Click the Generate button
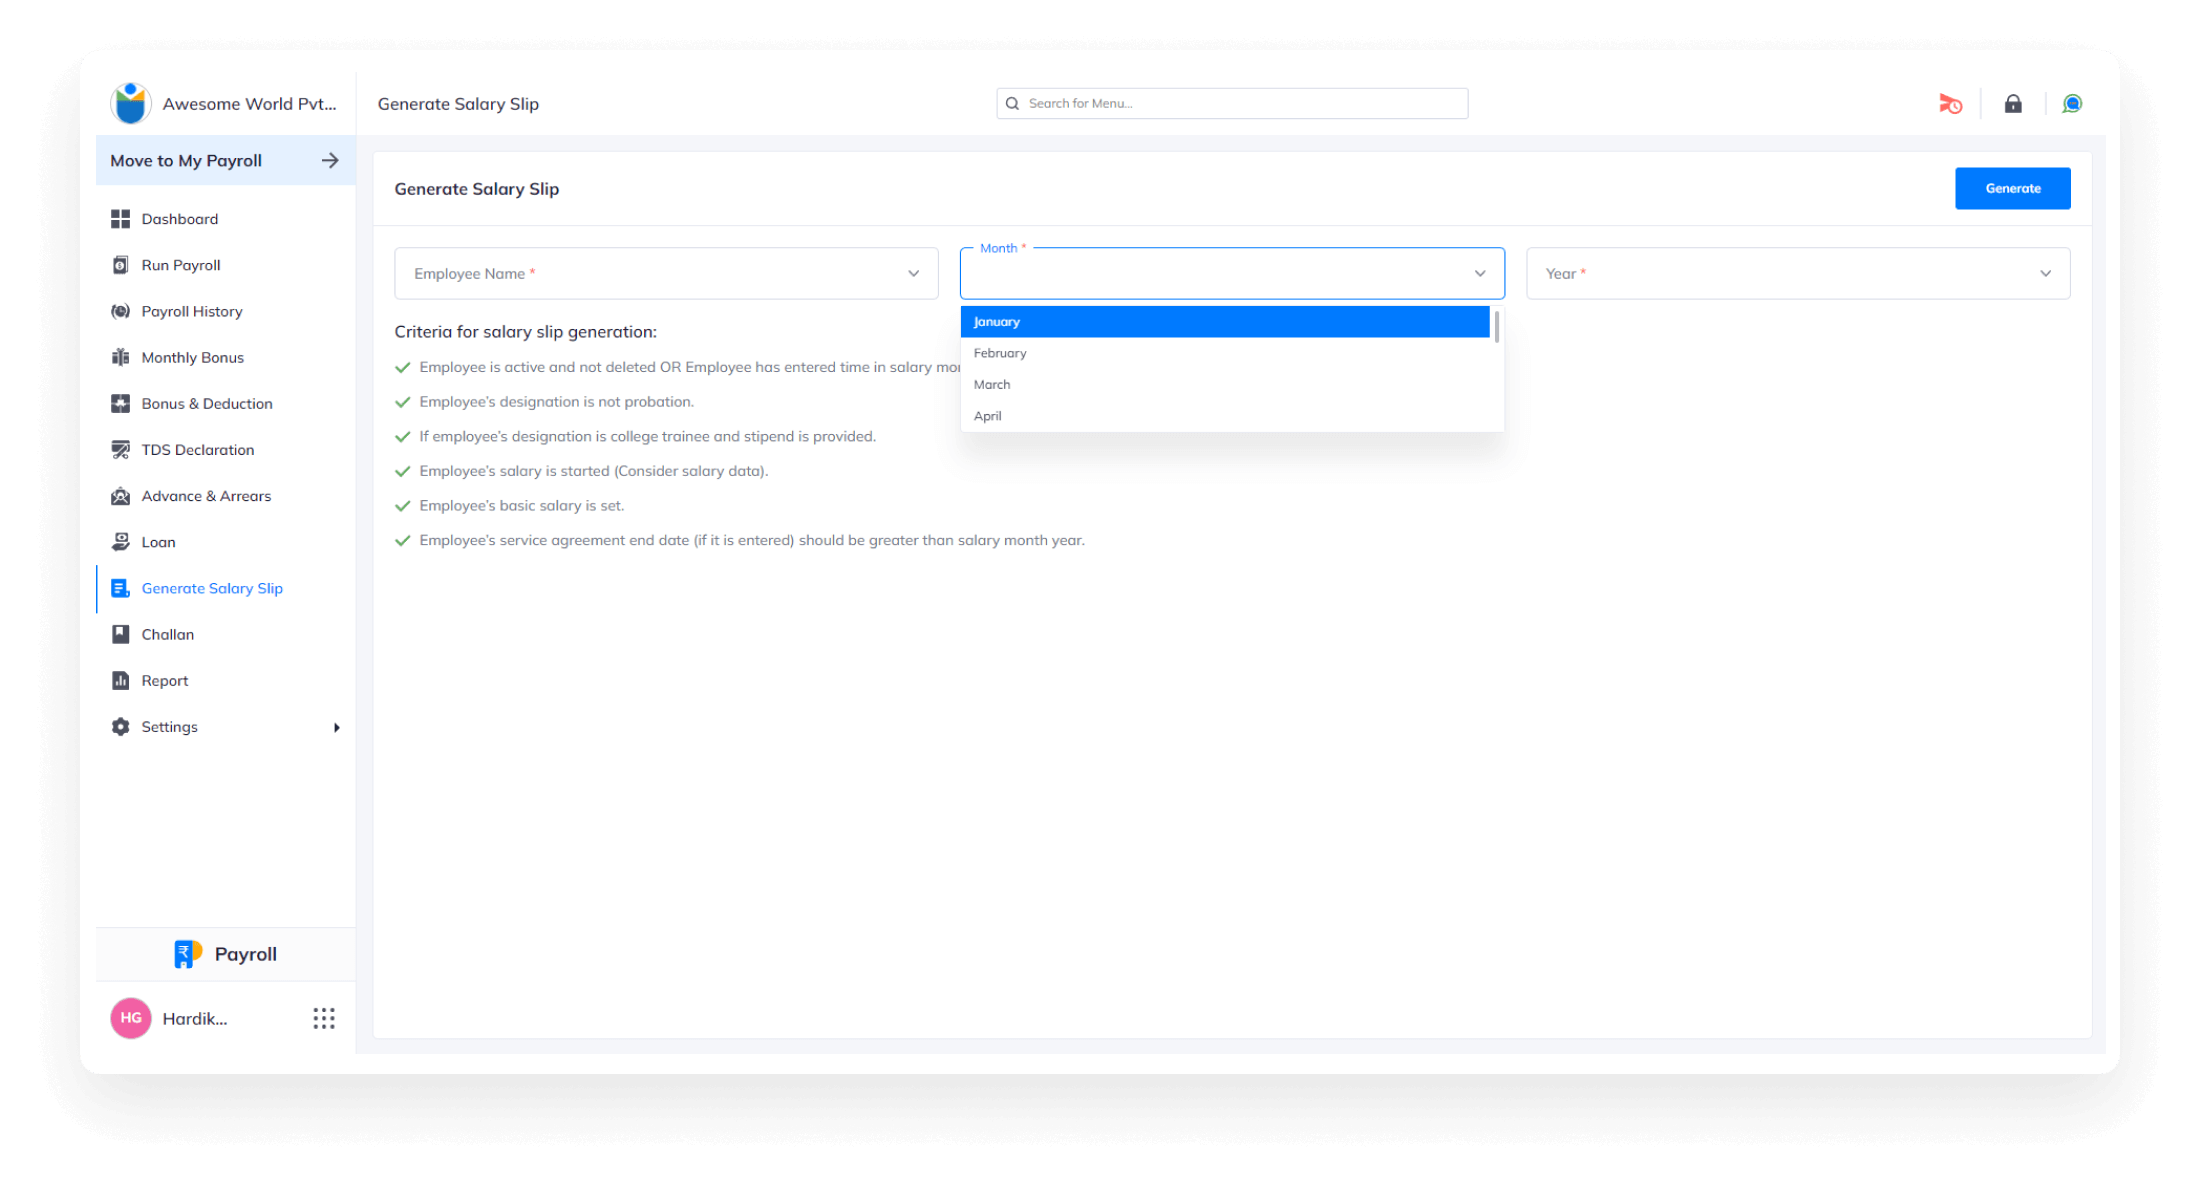This screenshot has width=2200, height=1184. click(2012, 187)
